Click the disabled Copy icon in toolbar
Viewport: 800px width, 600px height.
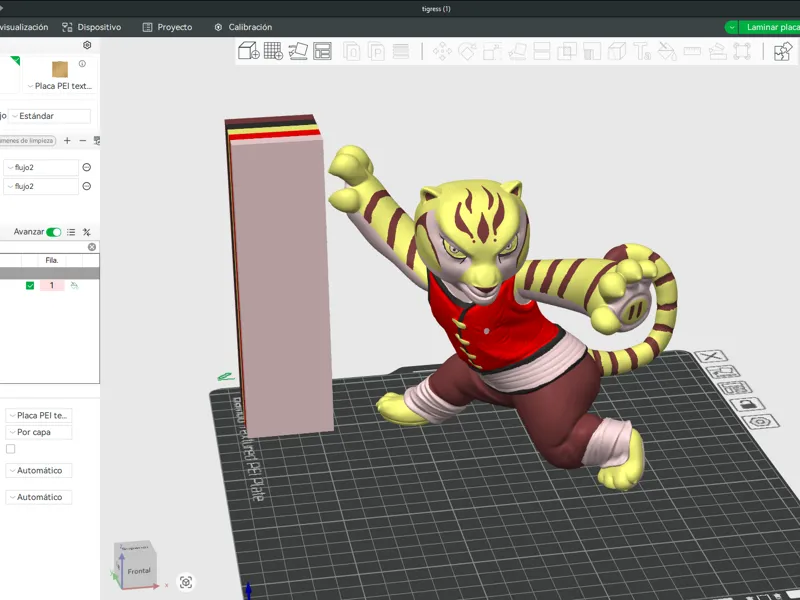click(352, 51)
